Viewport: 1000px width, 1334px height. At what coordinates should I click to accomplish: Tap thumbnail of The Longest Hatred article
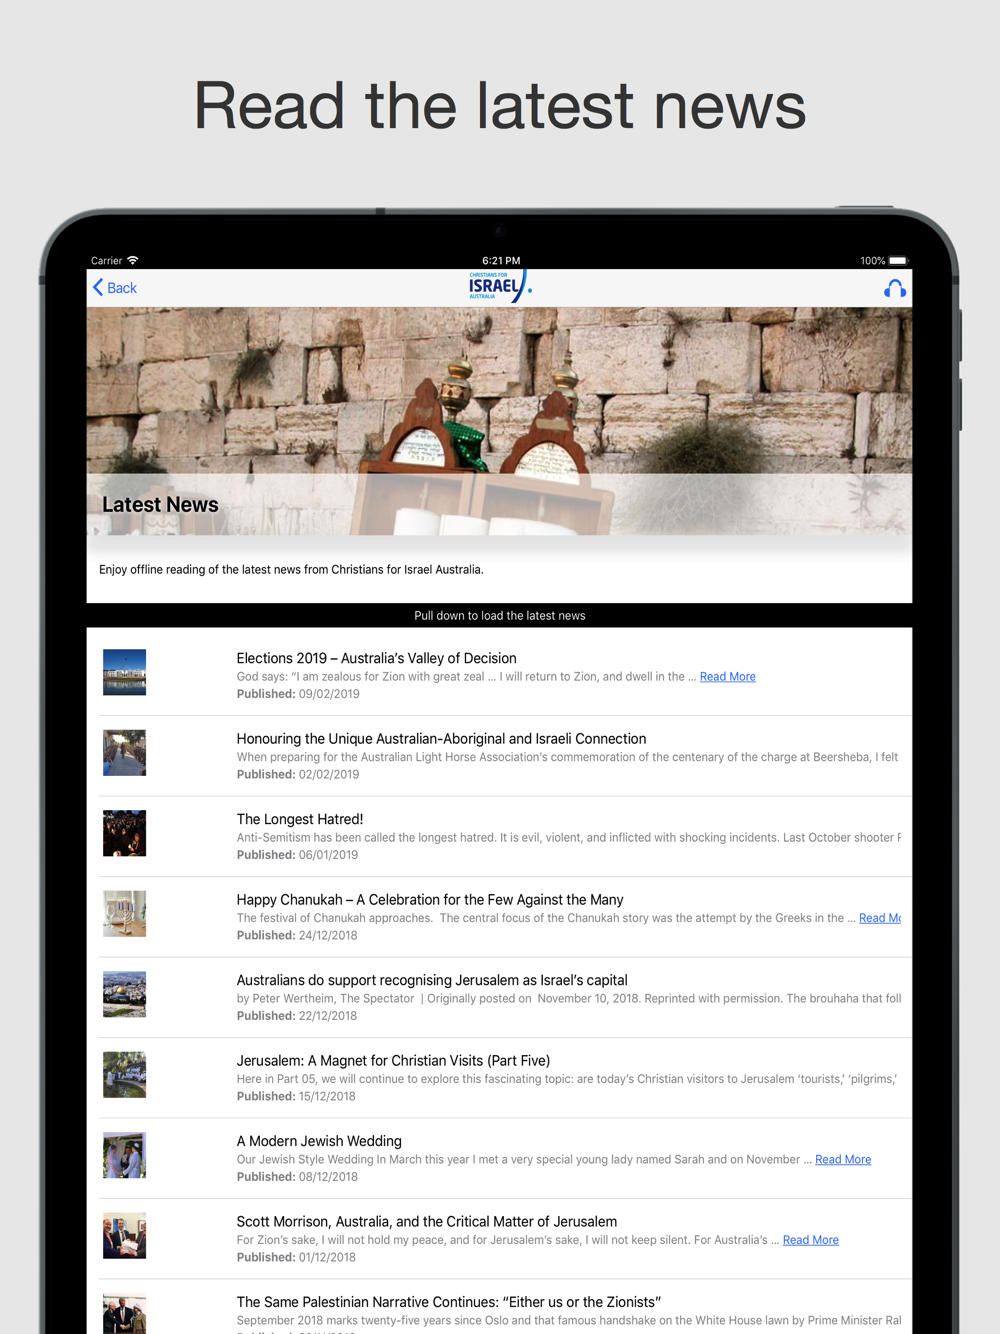pyautogui.click(x=124, y=833)
